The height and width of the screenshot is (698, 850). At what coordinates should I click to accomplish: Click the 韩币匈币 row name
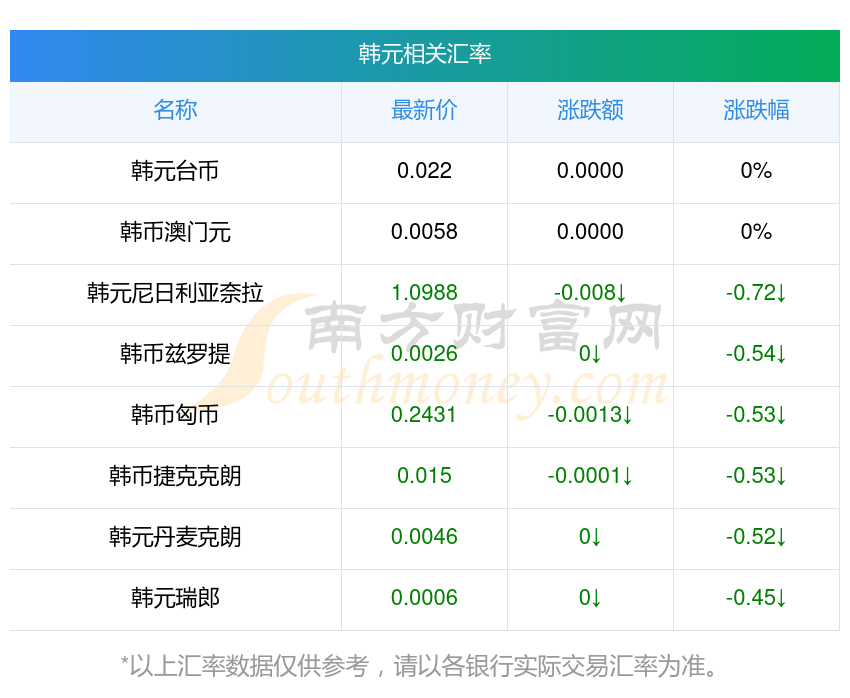[x=175, y=415]
